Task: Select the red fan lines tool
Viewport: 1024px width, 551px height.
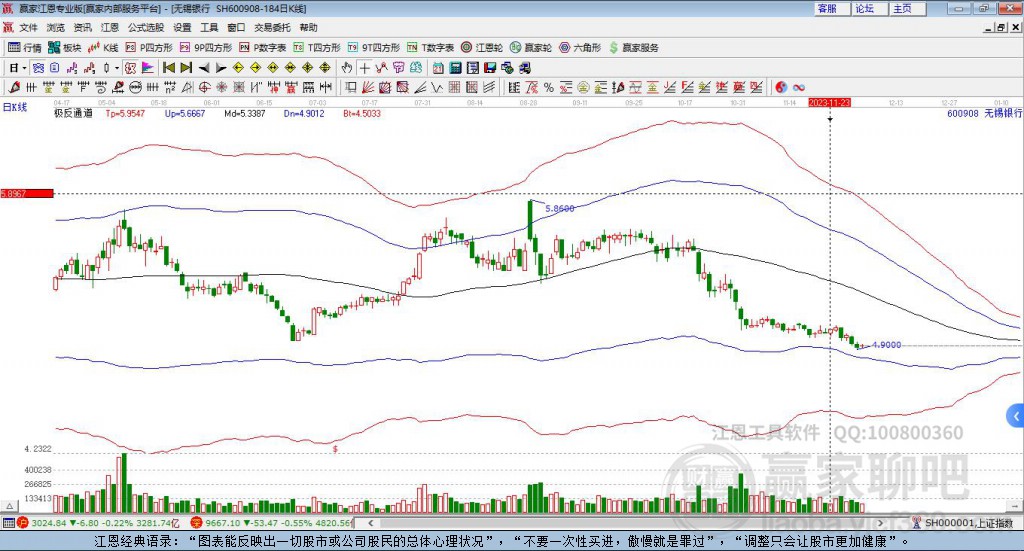Action: pos(368,87)
